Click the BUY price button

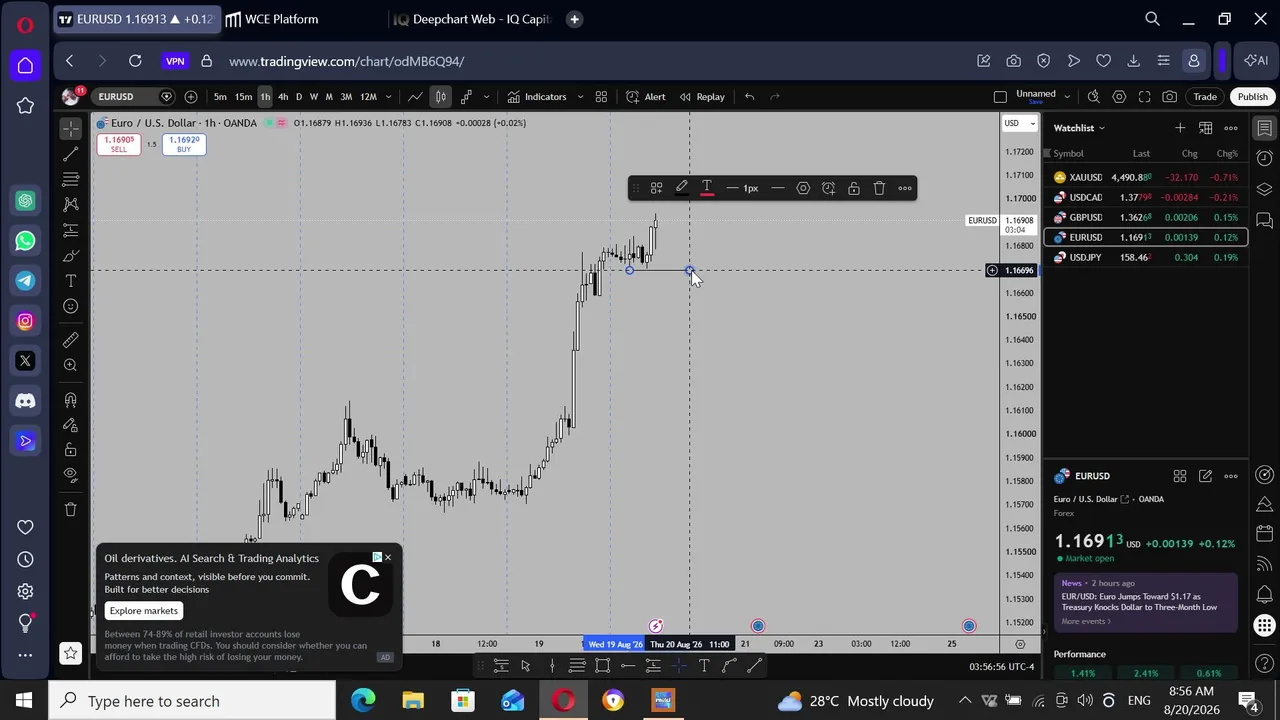(x=184, y=144)
